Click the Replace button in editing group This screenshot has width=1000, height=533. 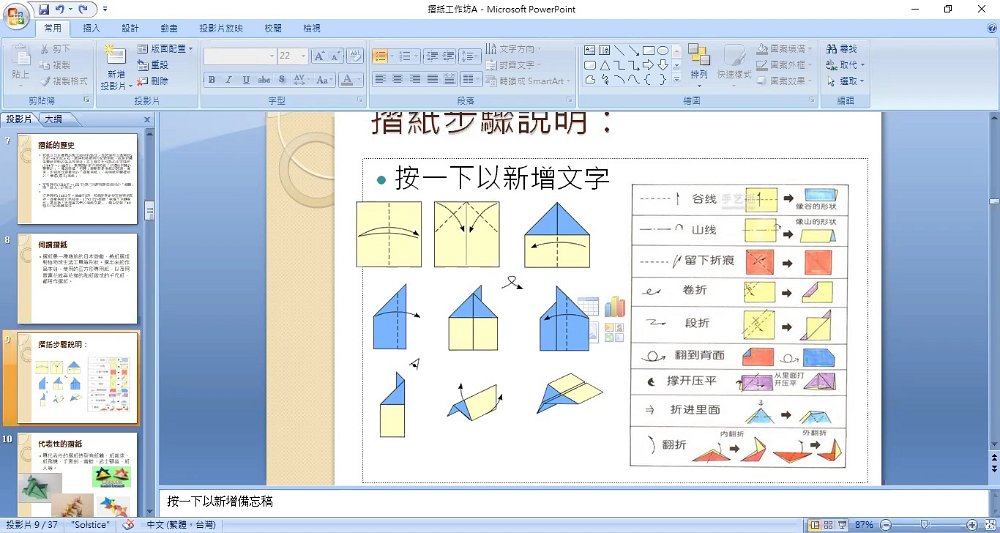(x=846, y=64)
